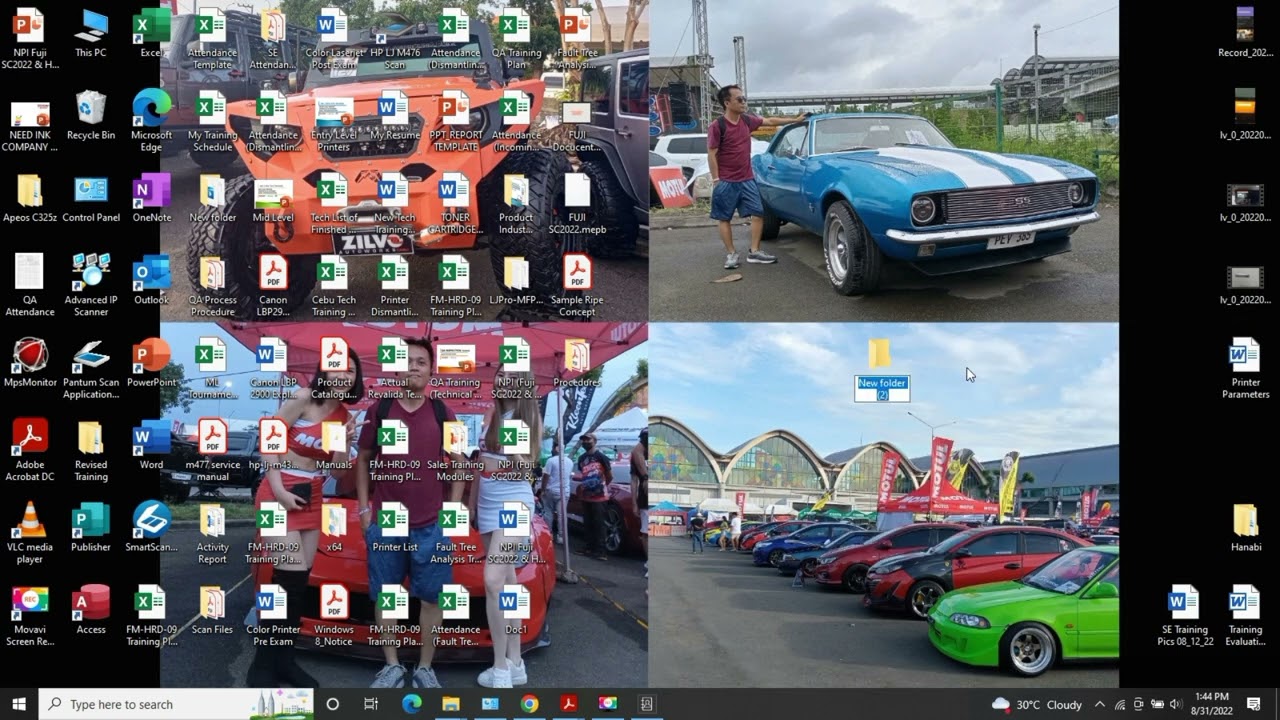Select the Product Catalogue PDF
Screen dimensions: 1280x720
334,369
